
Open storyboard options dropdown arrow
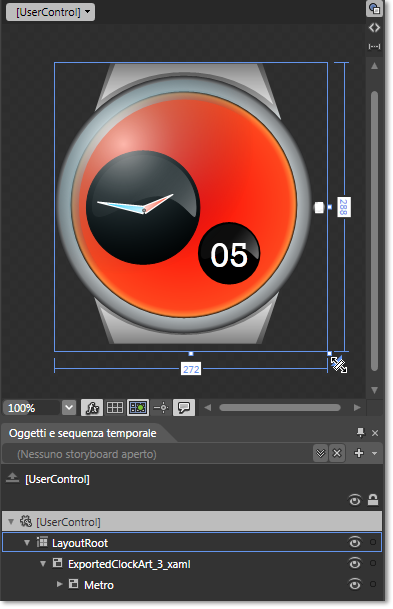(x=374, y=454)
